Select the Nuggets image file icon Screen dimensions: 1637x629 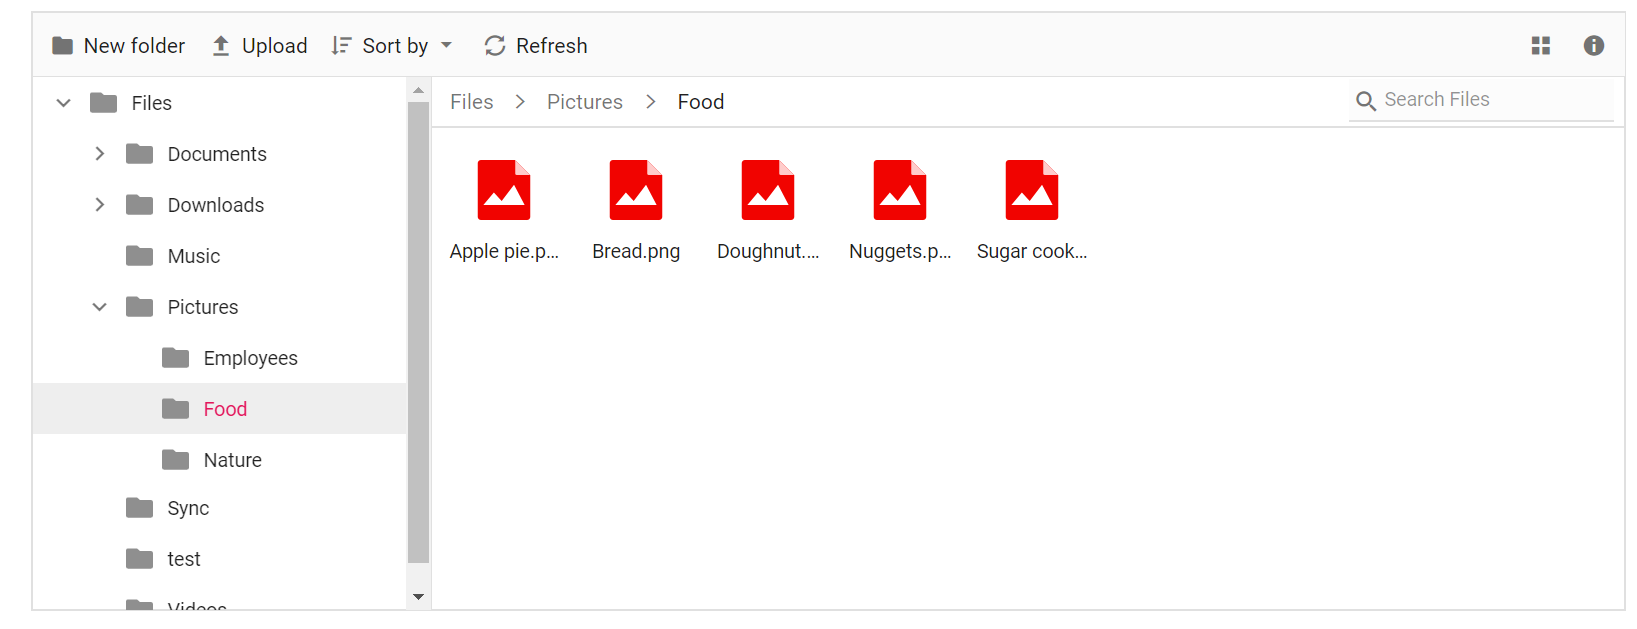tap(900, 190)
